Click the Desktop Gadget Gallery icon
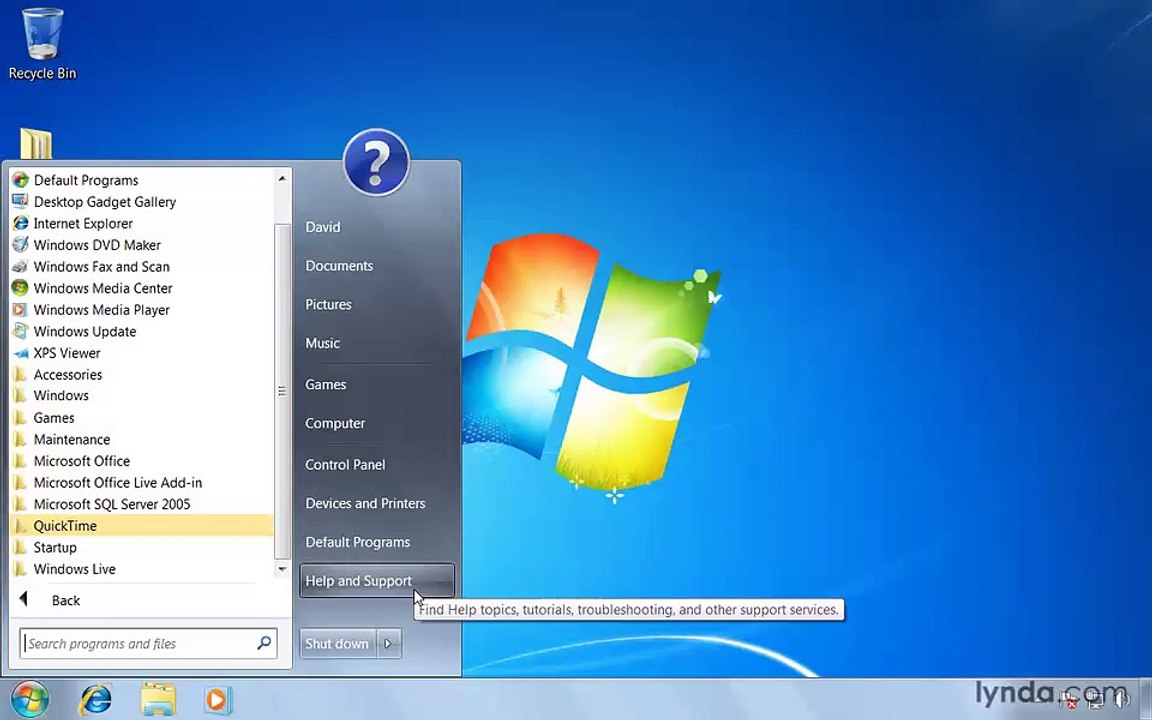 pos(21,201)
